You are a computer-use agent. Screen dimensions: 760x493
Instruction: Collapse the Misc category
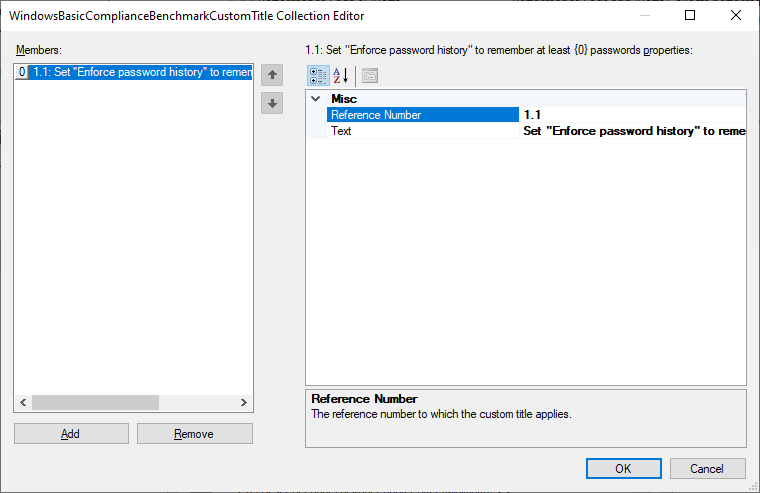(316, 99)
